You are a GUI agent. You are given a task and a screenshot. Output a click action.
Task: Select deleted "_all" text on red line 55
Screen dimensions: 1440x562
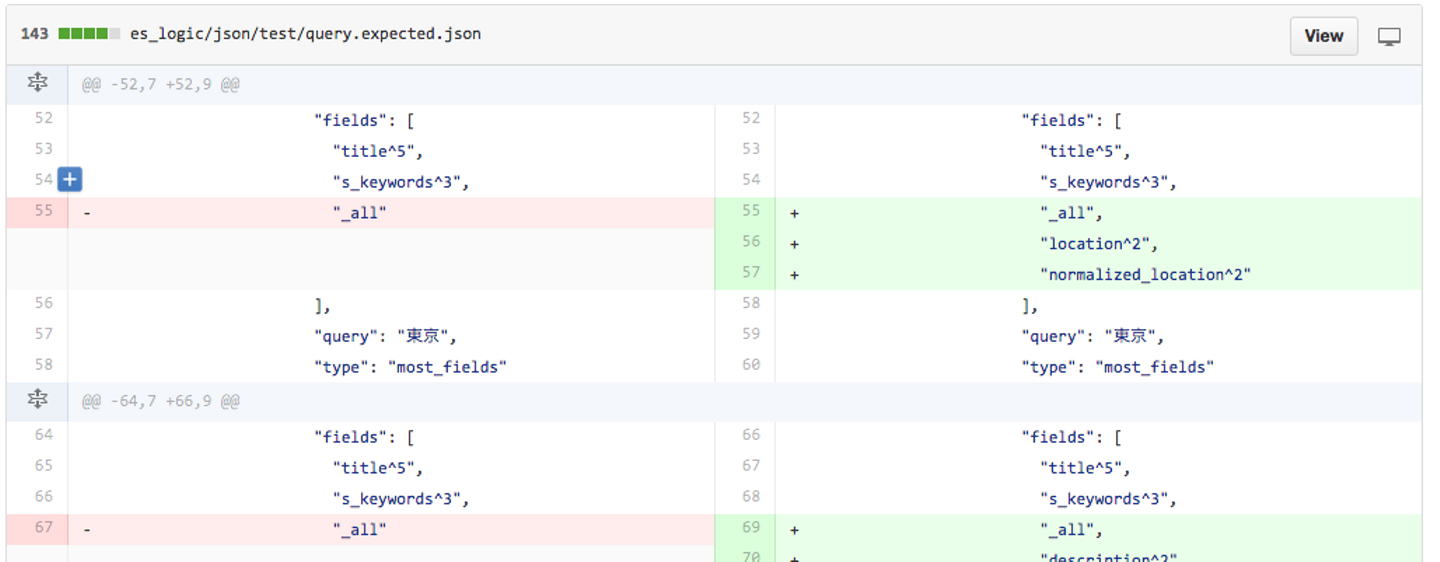coord(359,213)
